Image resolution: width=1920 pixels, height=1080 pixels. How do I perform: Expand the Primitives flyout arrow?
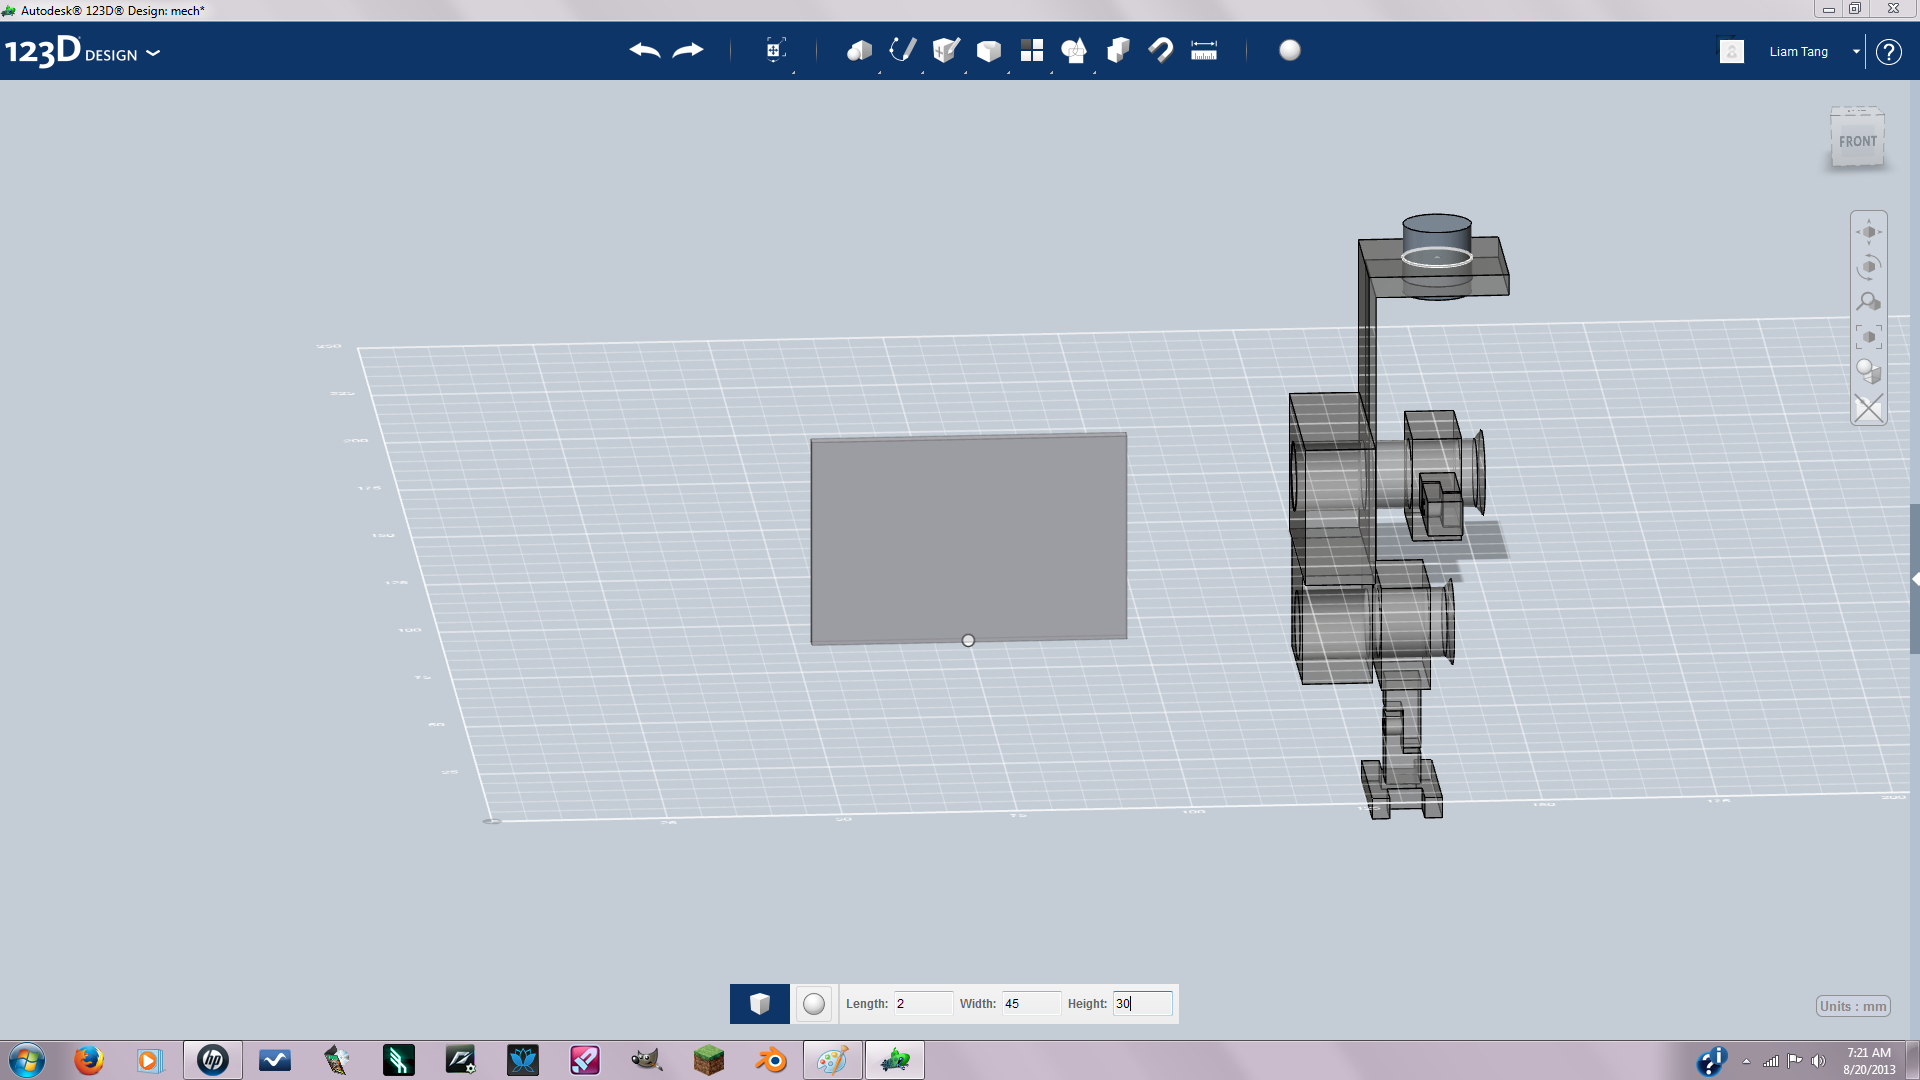point(880,72)
